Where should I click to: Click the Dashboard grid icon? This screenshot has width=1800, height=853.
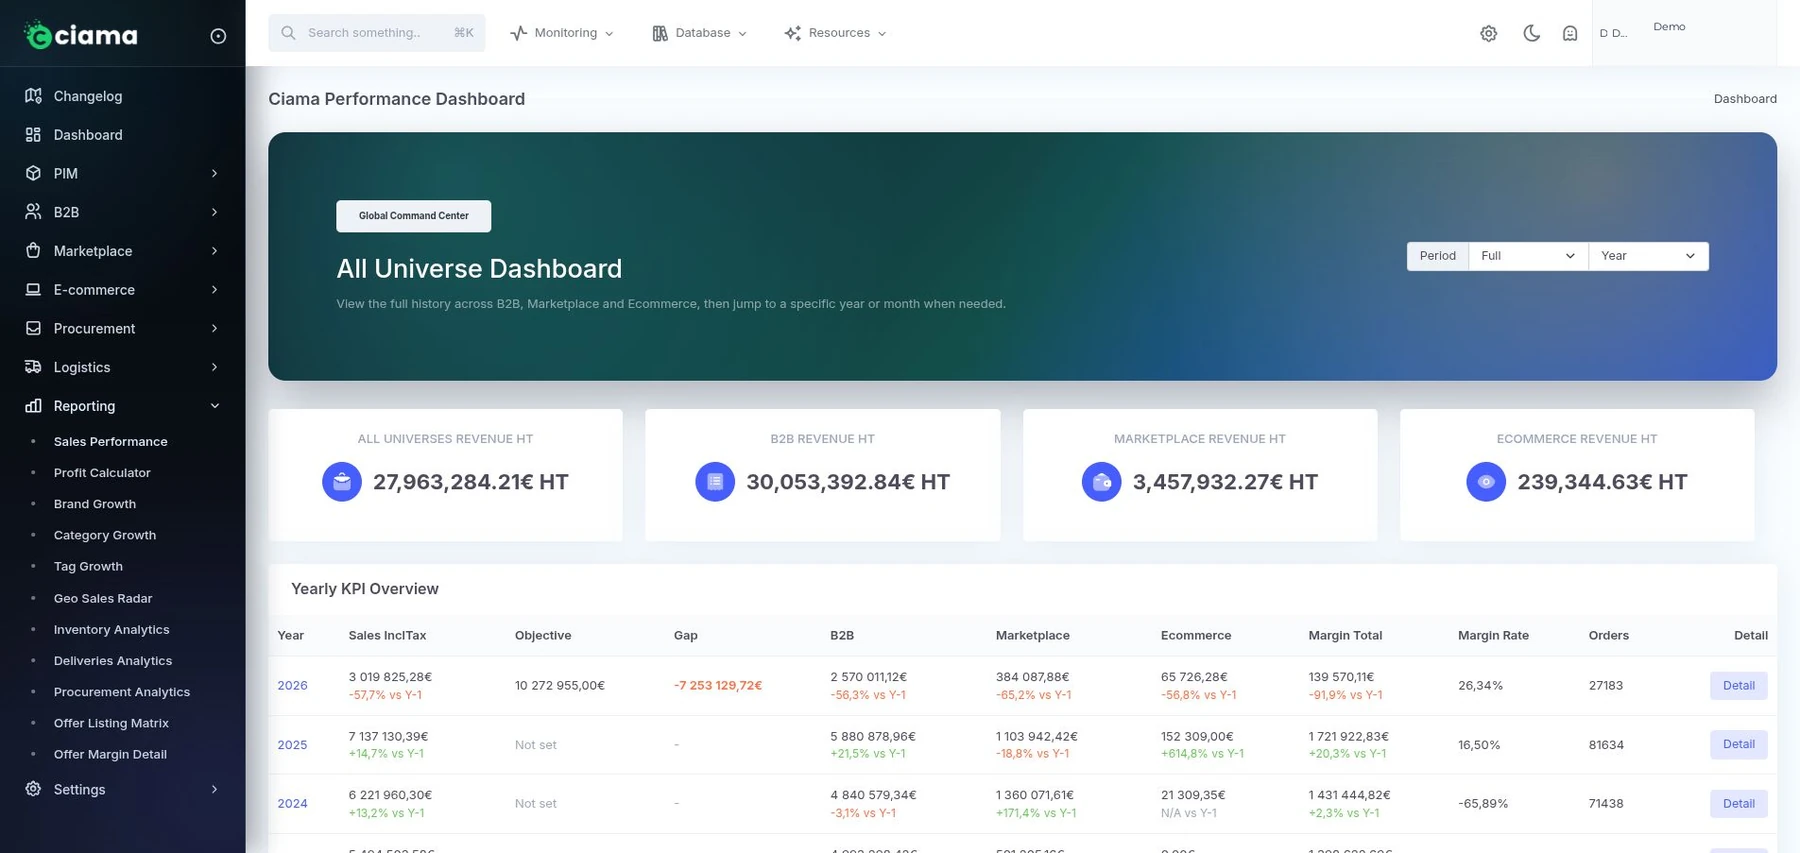33,135
